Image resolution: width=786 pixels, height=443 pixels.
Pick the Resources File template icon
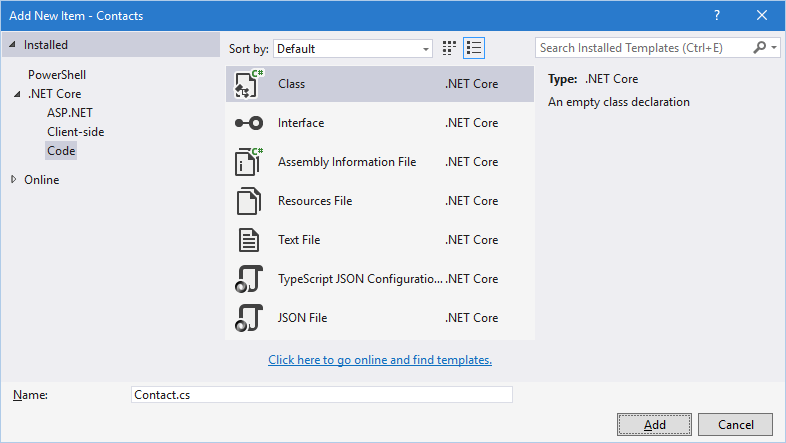(x=248, y=201)
